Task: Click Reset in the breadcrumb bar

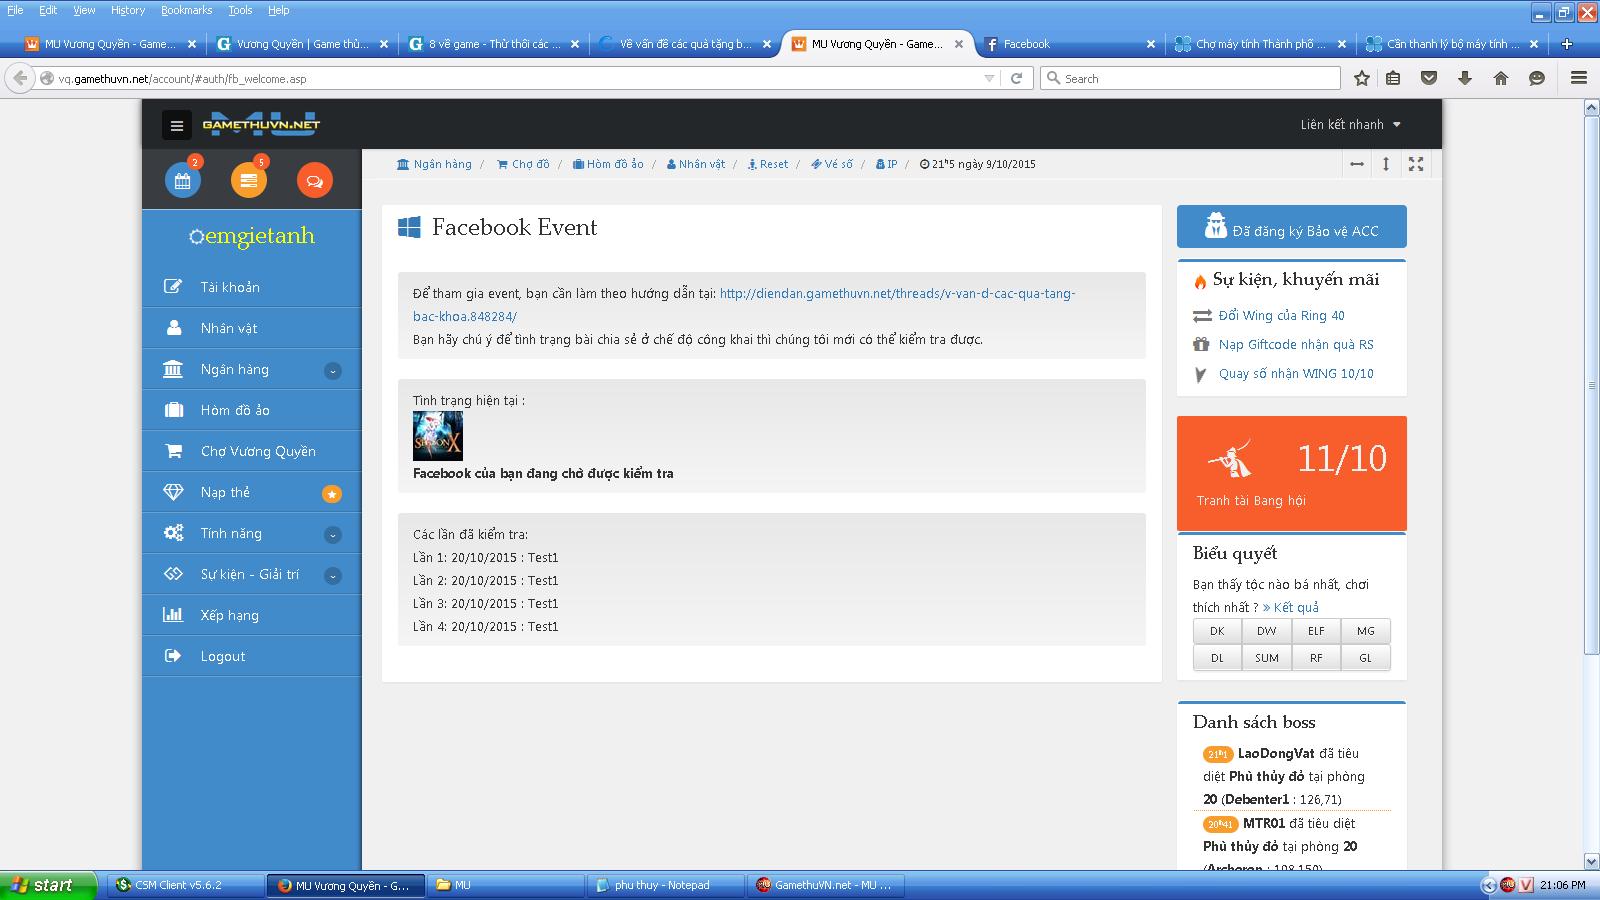Action: pyautogui.click(x=768, y=164)
